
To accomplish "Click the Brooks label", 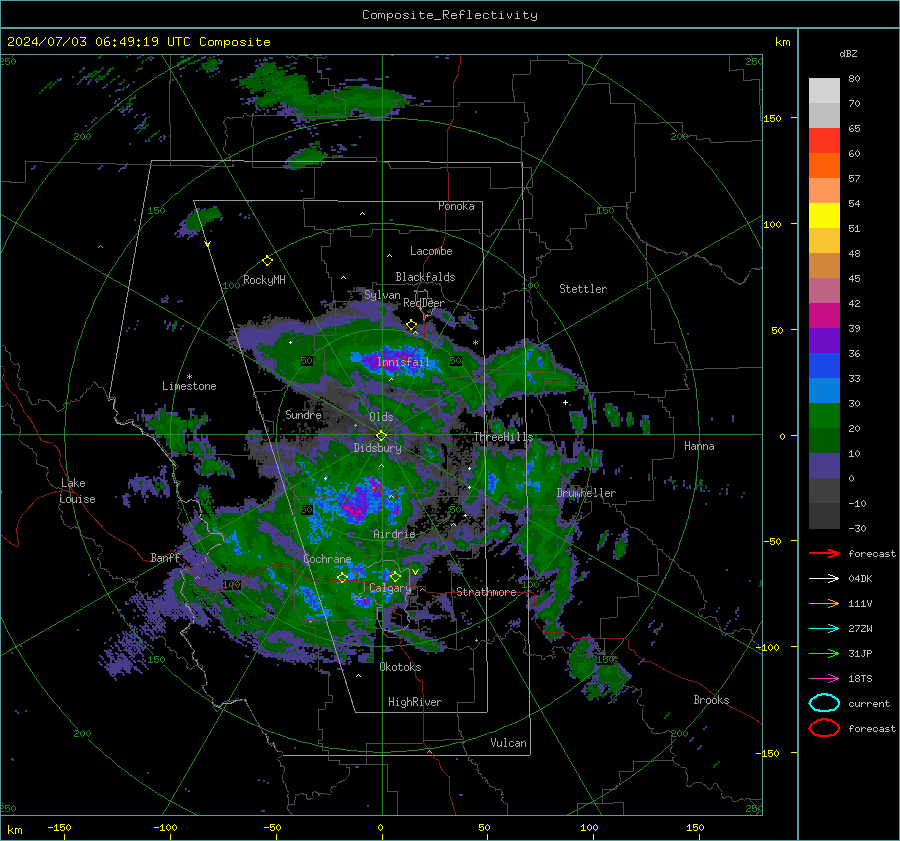I will point(711,700).
